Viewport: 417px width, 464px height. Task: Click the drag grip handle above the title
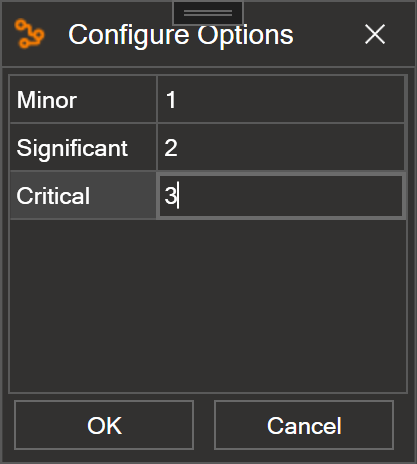[x=208, y=13]
